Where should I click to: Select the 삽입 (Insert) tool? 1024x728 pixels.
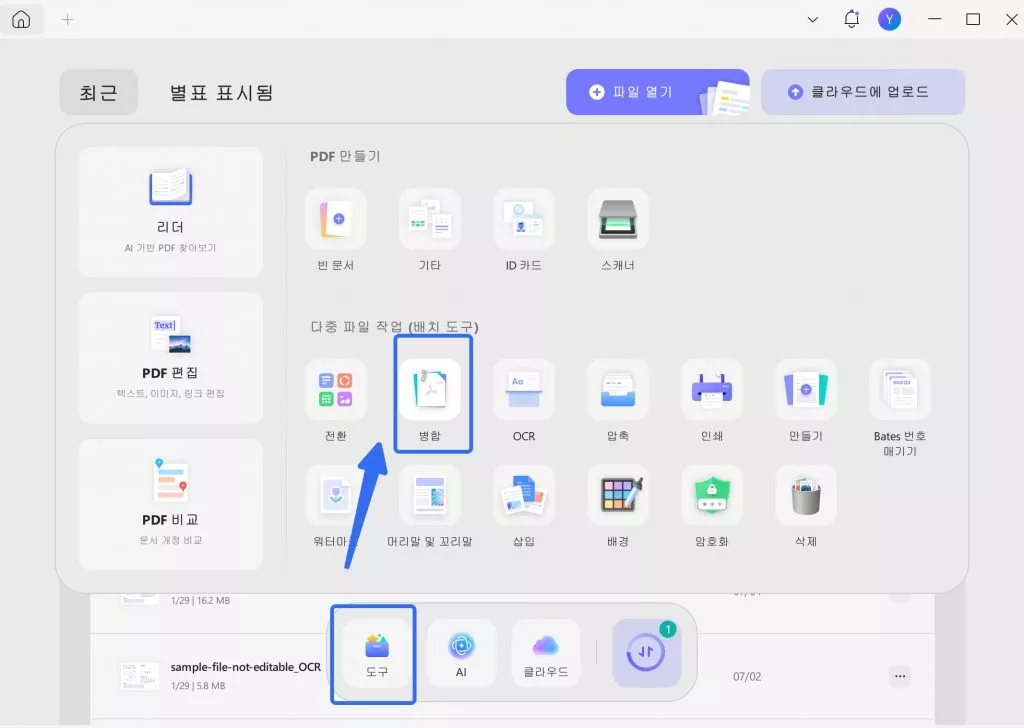click(x=524, y=497)
